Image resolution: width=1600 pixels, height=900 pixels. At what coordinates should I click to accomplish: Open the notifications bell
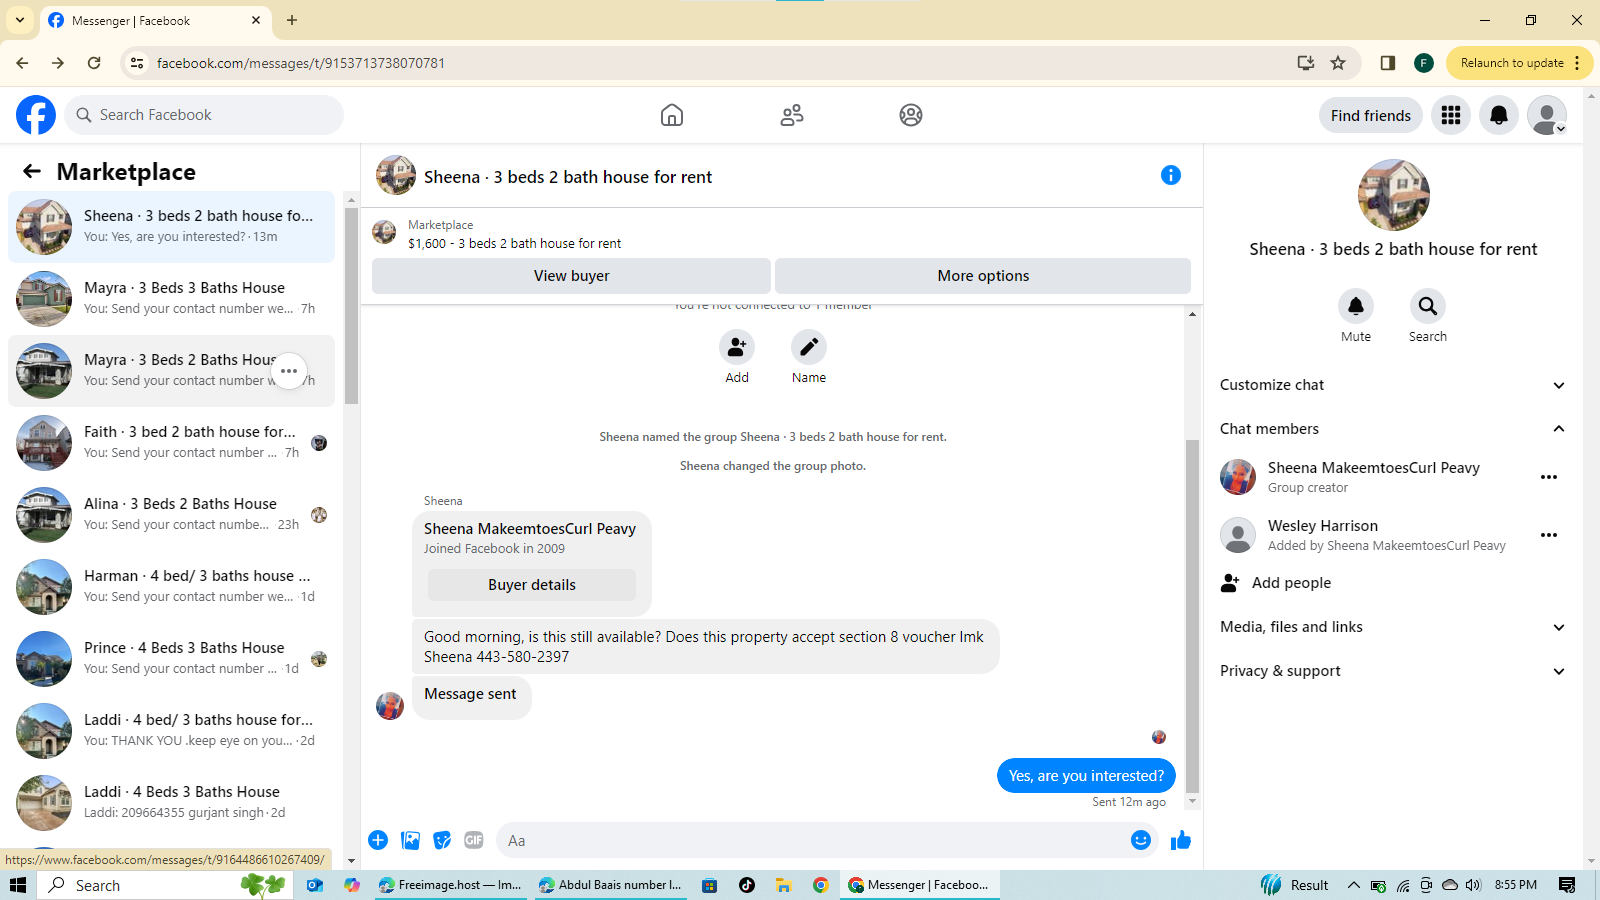coord(1499,115)
